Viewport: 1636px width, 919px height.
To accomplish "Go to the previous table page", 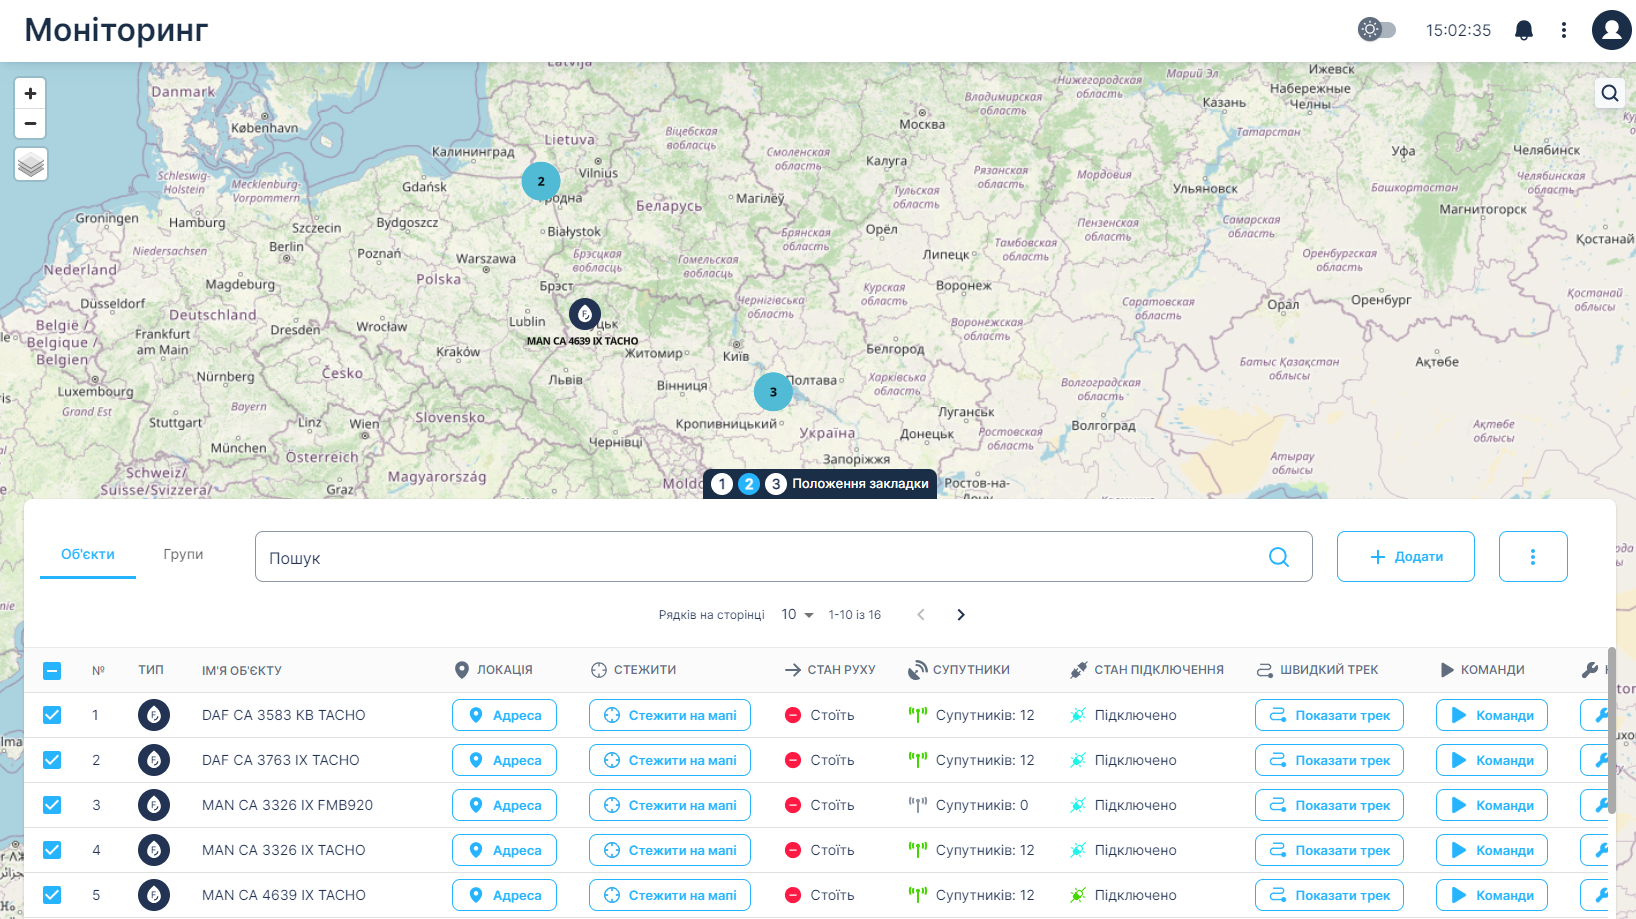I will [921, 614].
